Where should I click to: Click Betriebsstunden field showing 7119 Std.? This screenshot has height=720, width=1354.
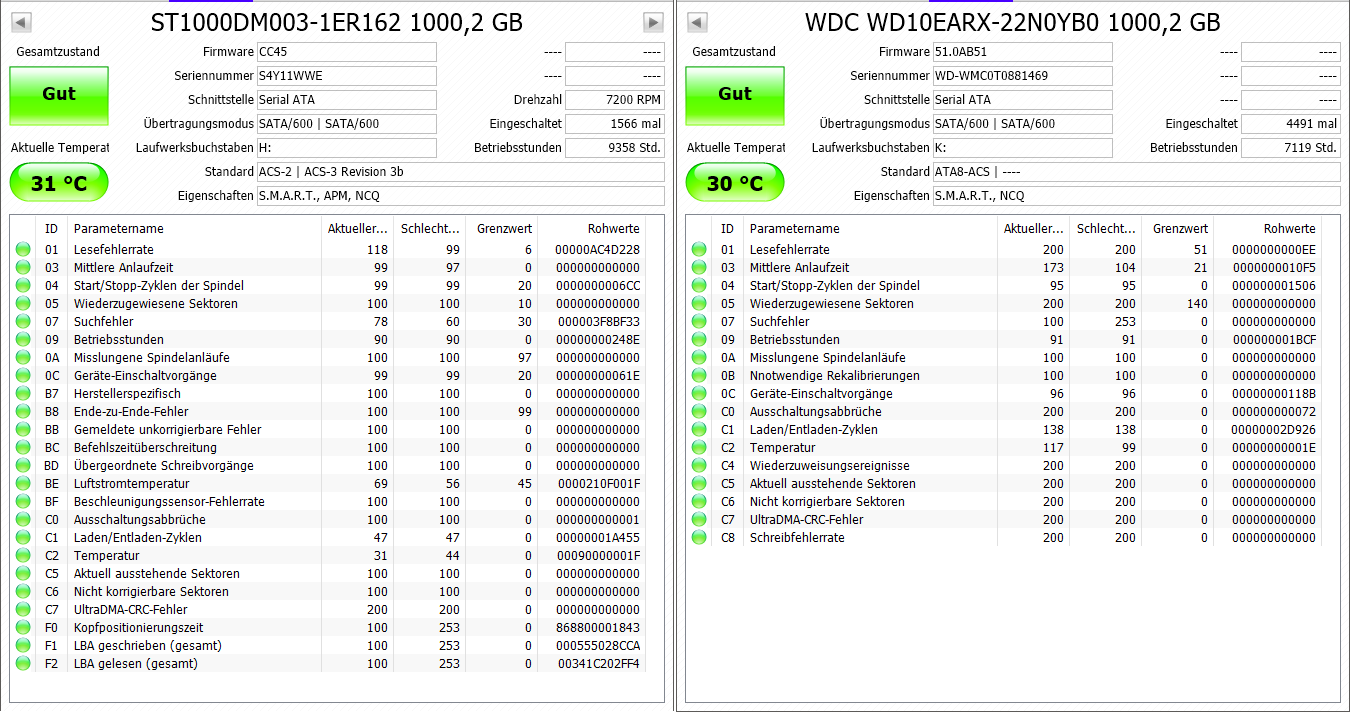[1290, 148]
